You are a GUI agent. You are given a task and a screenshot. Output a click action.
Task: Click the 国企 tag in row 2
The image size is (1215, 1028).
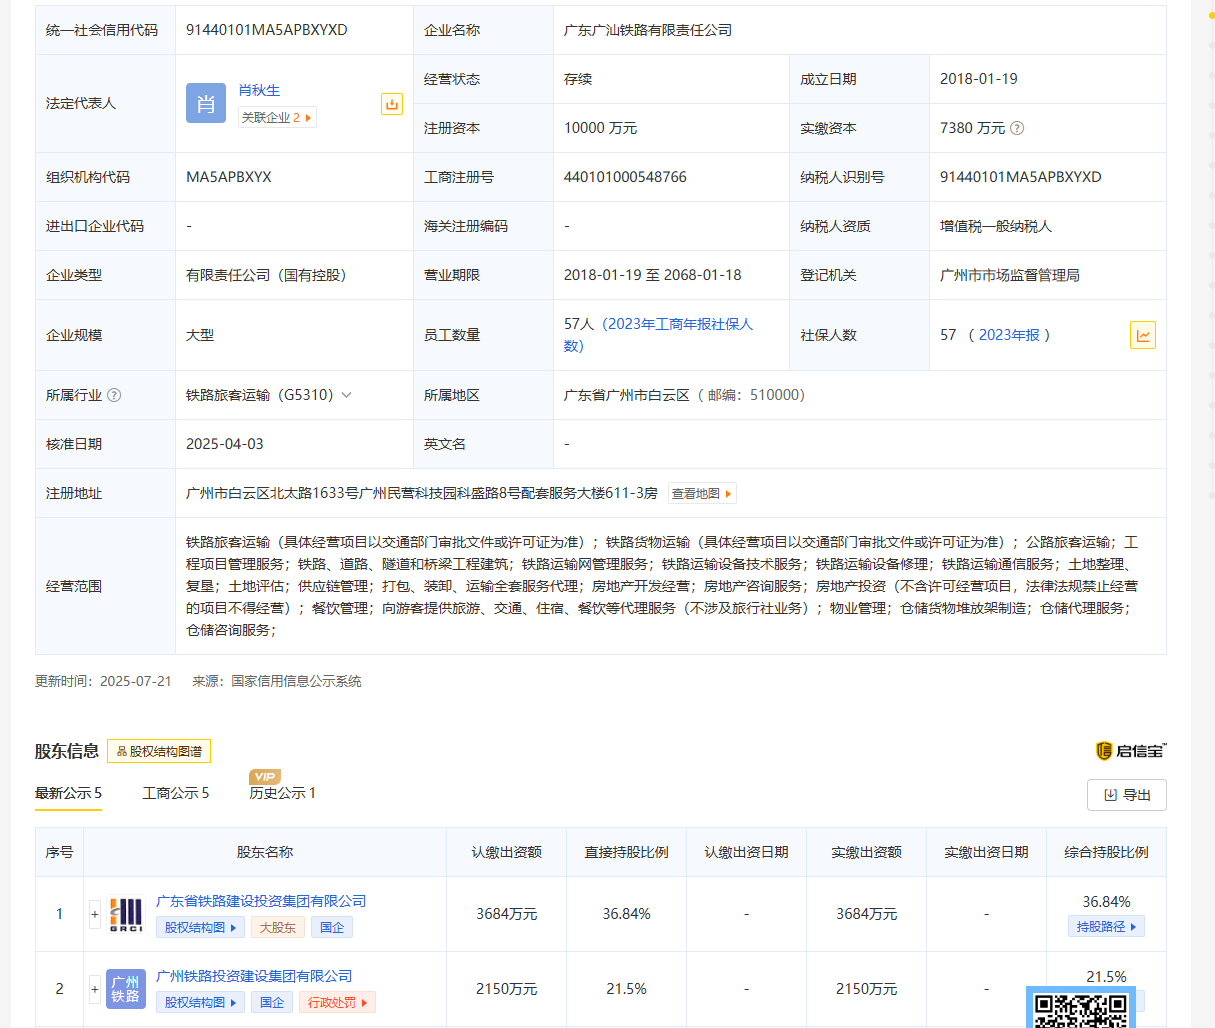tap(272, 1002)
